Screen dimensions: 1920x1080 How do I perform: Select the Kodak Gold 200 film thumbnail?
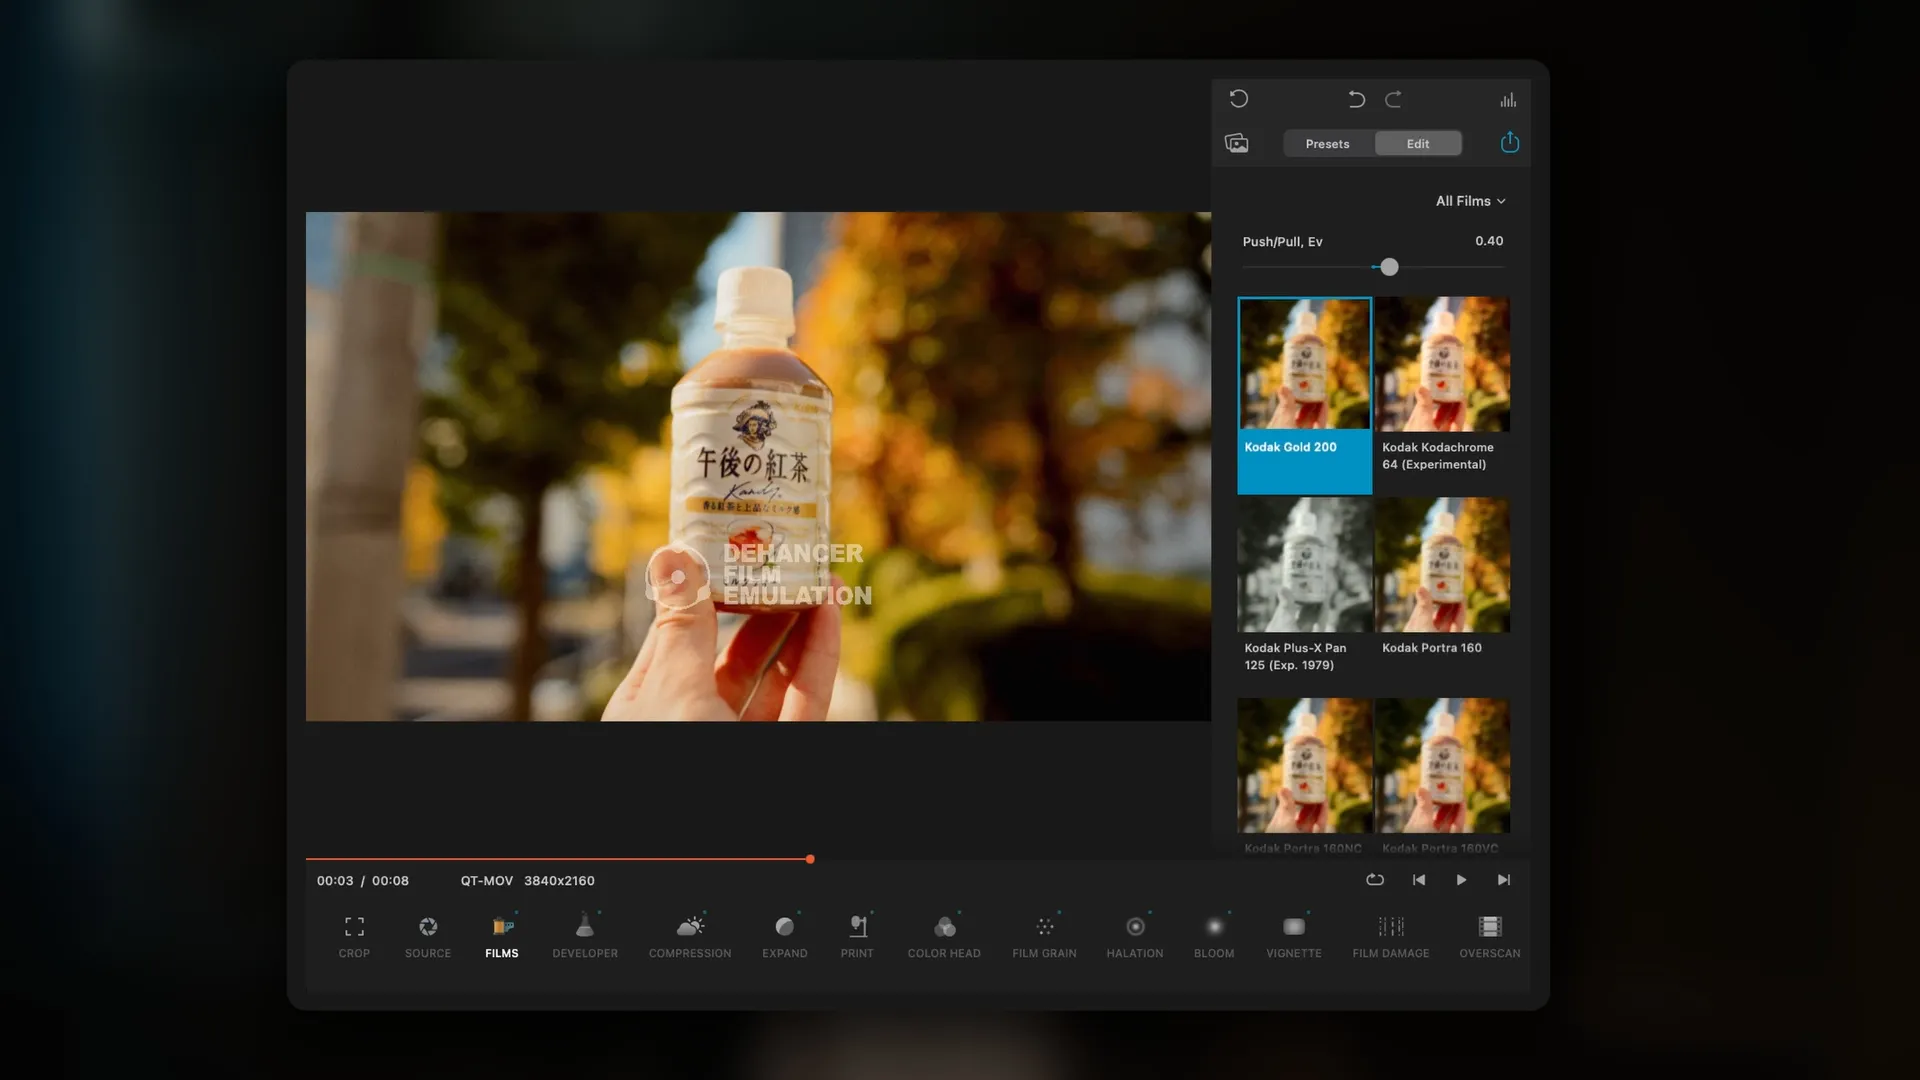click(x=1305, y=364)
